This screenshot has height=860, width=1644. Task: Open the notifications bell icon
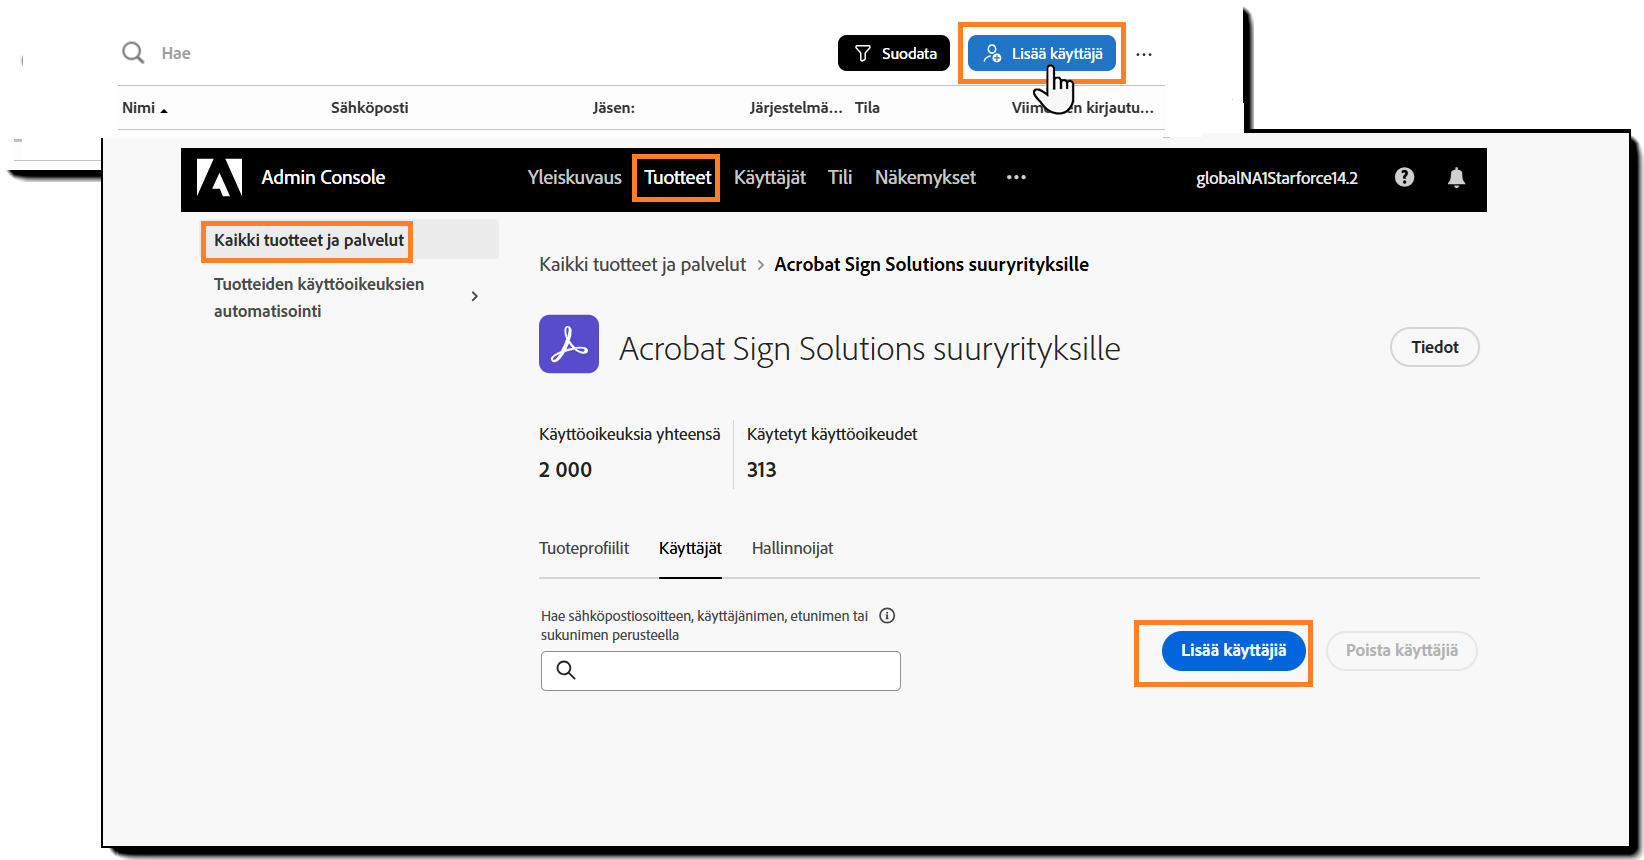[x=1456, y=177]
